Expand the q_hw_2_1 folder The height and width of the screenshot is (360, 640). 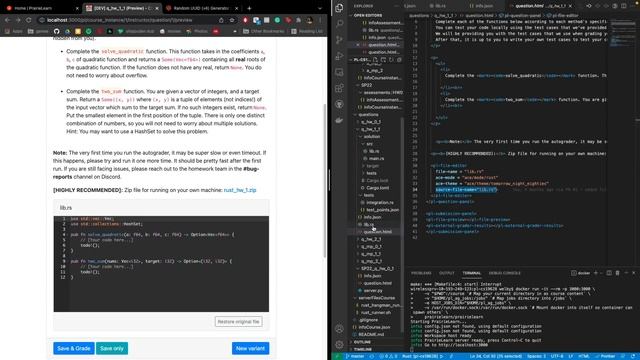[x=371, y=239]
